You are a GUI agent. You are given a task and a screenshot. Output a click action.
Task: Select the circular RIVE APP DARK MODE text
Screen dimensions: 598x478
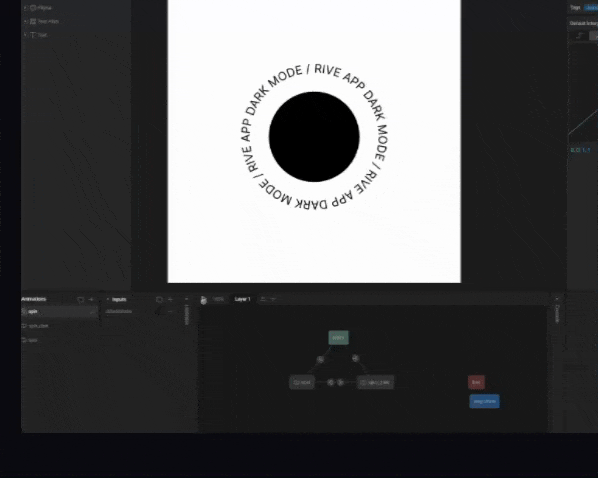point(314,137)
